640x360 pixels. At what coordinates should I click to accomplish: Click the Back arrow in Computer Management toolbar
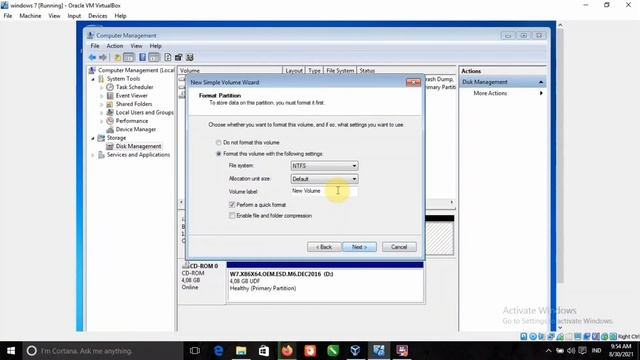coord(92,58)
